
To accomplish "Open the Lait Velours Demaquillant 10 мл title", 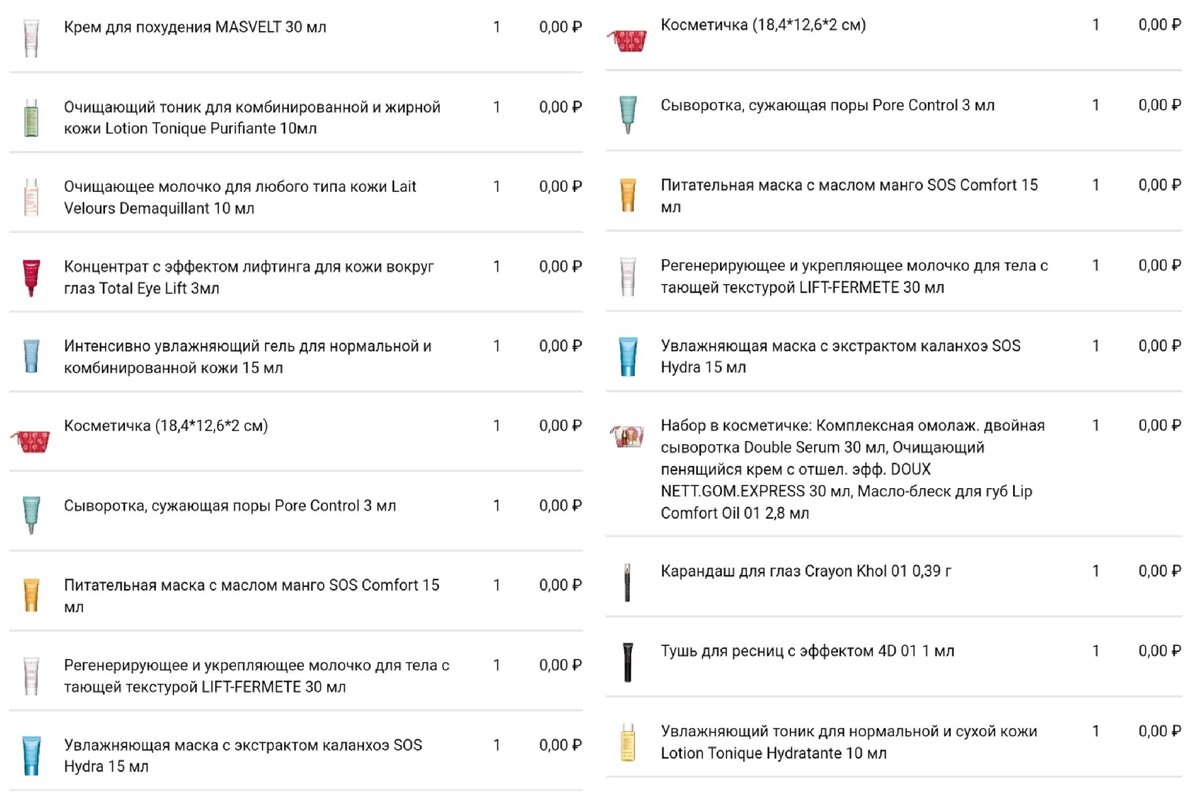I will pyautogui.click(x=240, y=198).
